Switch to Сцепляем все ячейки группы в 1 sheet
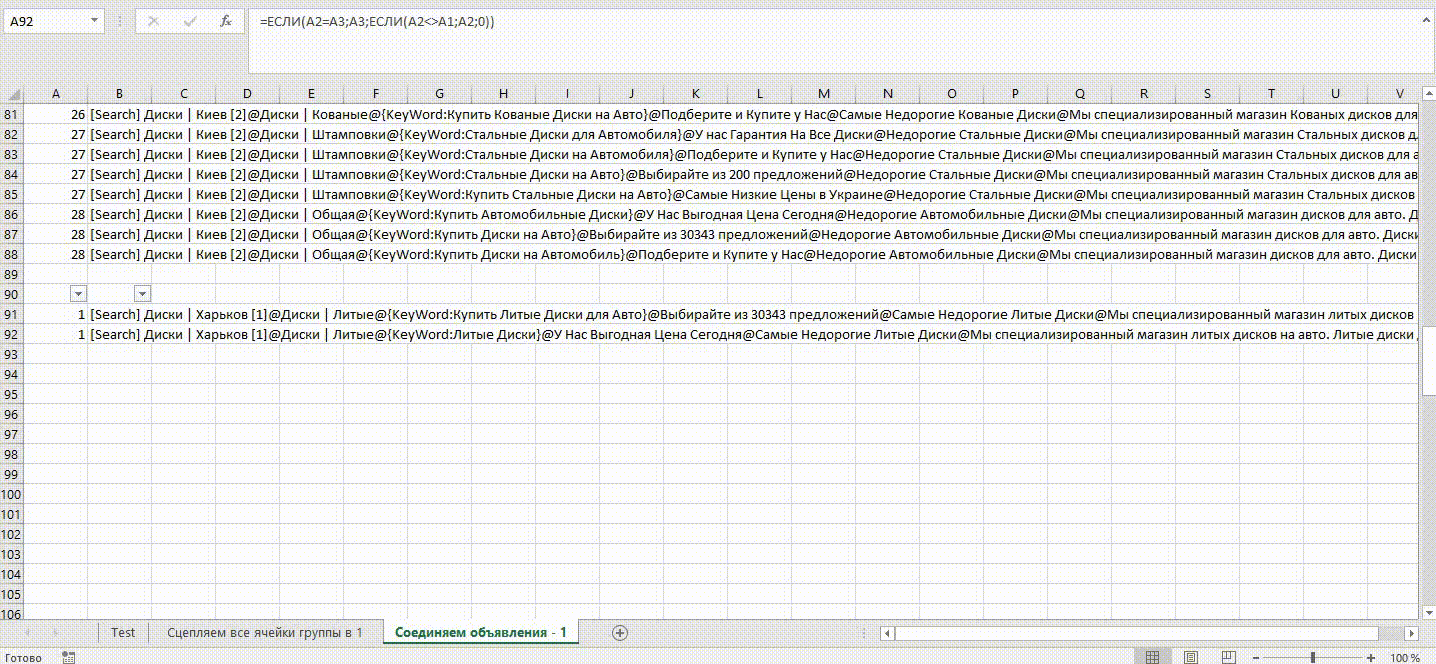 pyautogui.click(x=264, y=632)
